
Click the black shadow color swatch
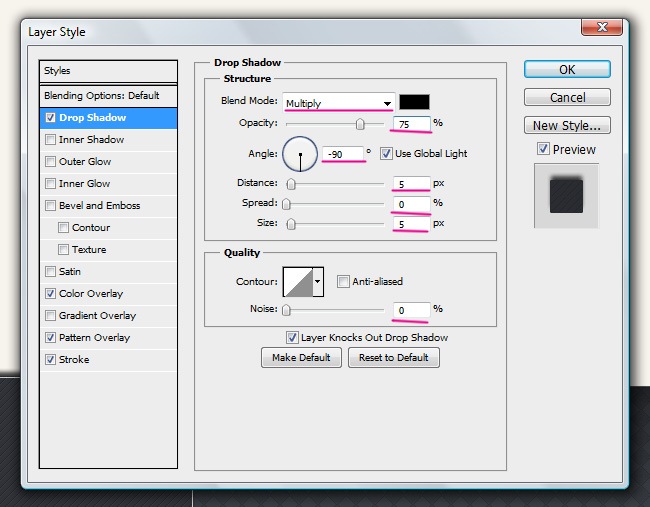(x=414, y=102)
